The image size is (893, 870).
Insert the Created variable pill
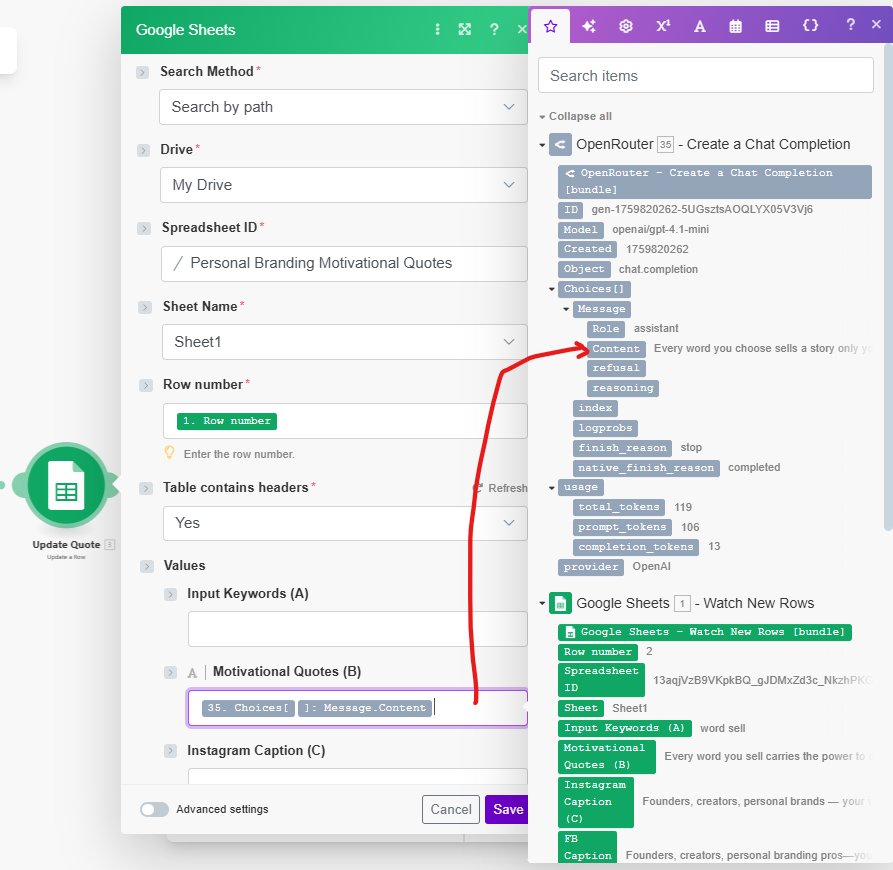587,249
